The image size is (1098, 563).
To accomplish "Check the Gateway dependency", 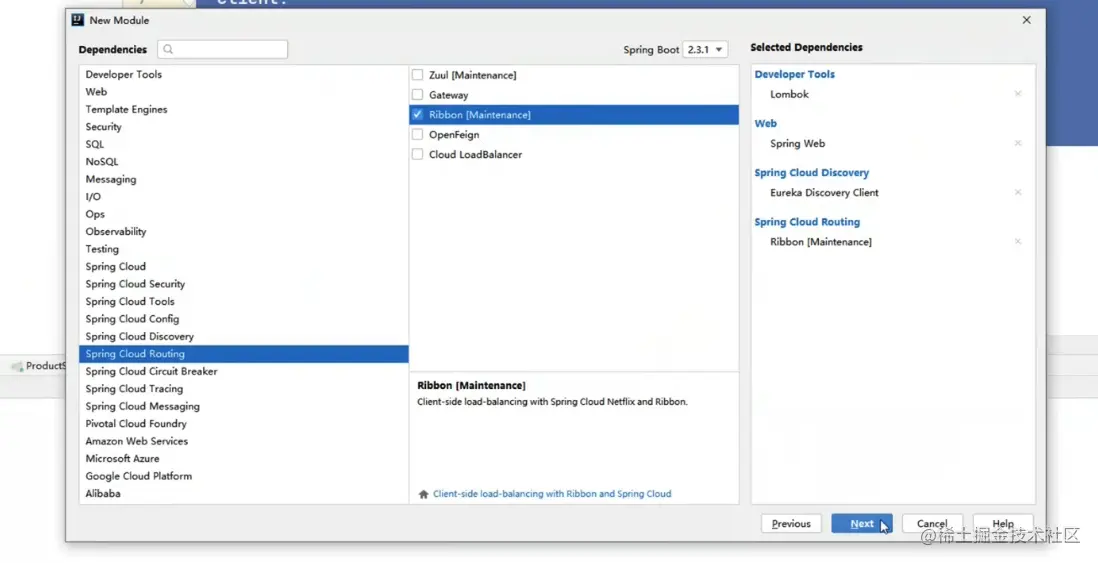I will (417, 95).
